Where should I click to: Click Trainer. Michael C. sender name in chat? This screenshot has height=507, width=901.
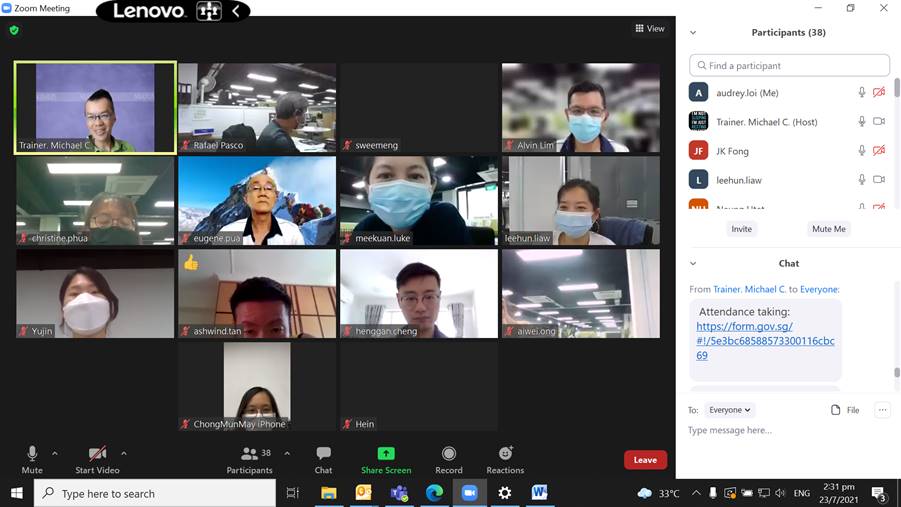[749, 289]
